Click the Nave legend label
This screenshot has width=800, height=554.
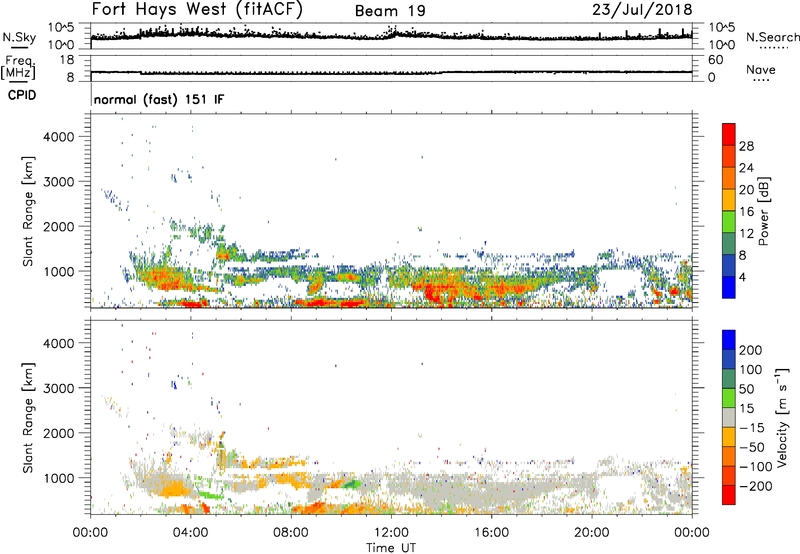pos(761,69)
